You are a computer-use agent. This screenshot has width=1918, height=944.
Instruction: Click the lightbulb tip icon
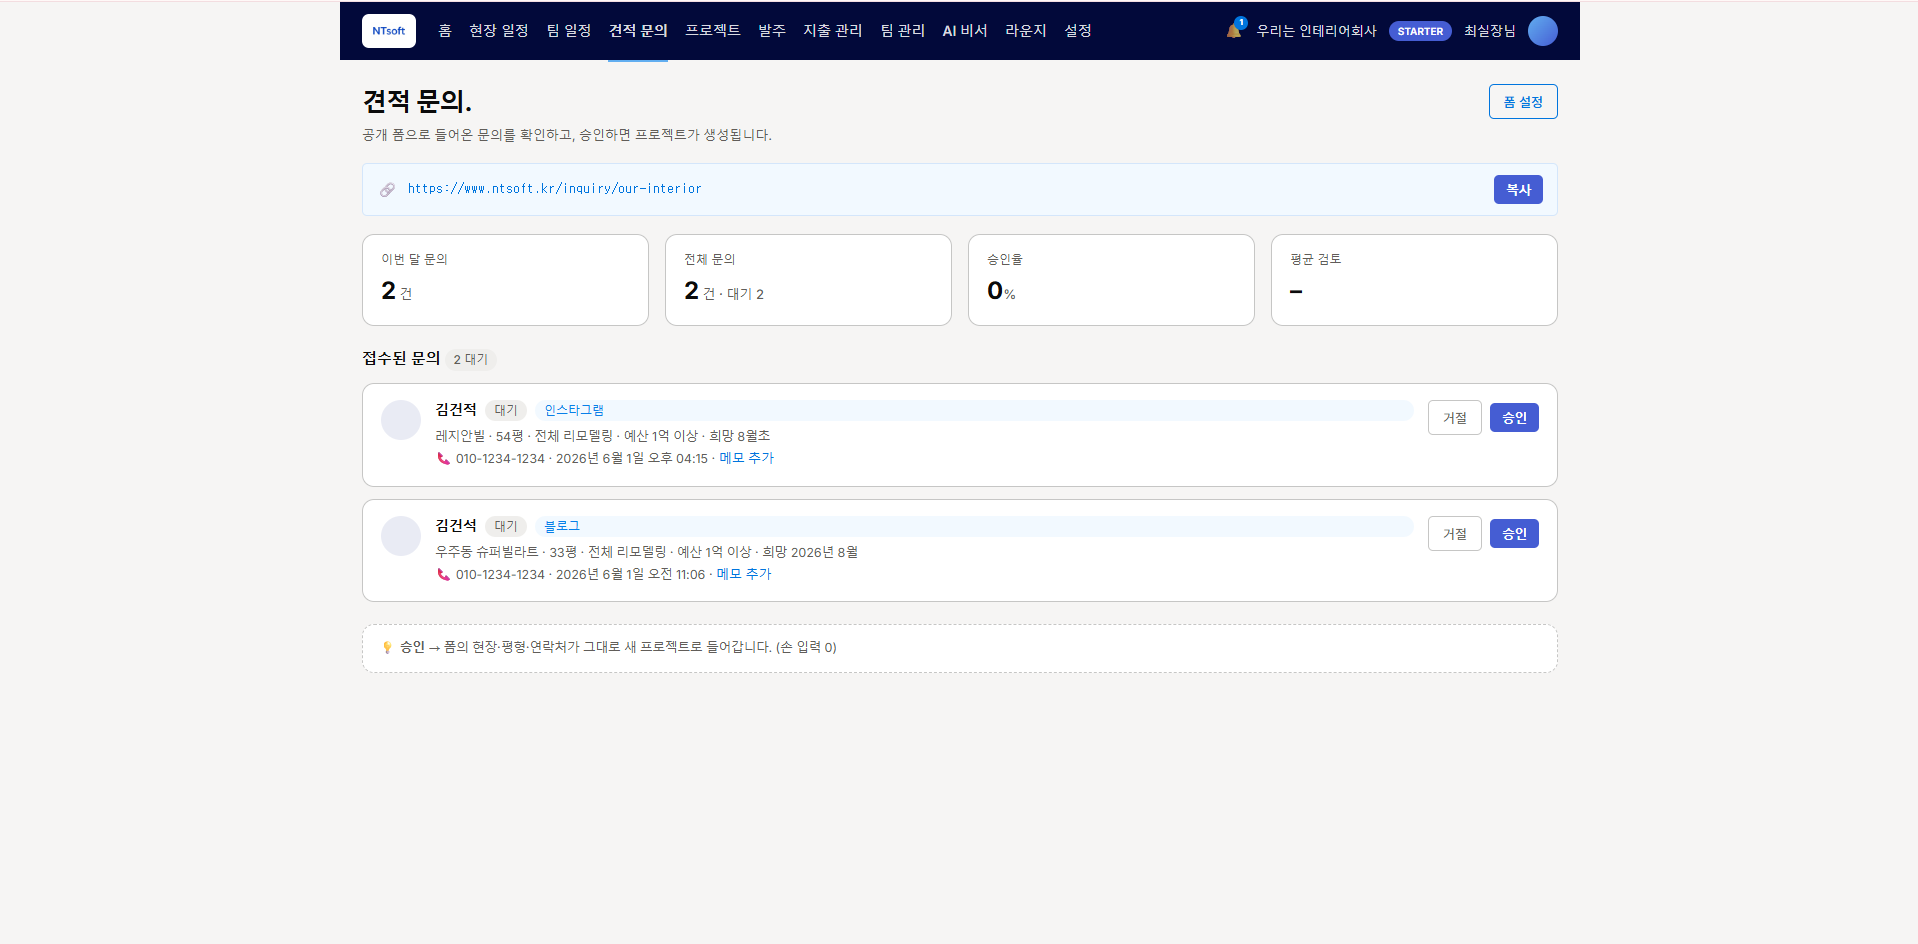387,647
